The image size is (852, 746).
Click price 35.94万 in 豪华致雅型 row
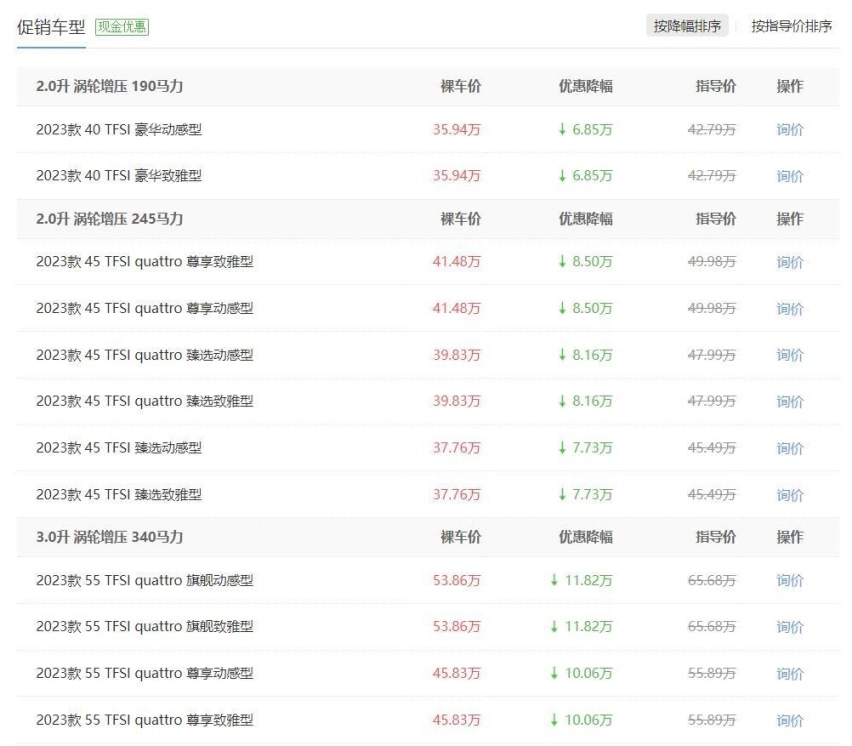[456, 175]
